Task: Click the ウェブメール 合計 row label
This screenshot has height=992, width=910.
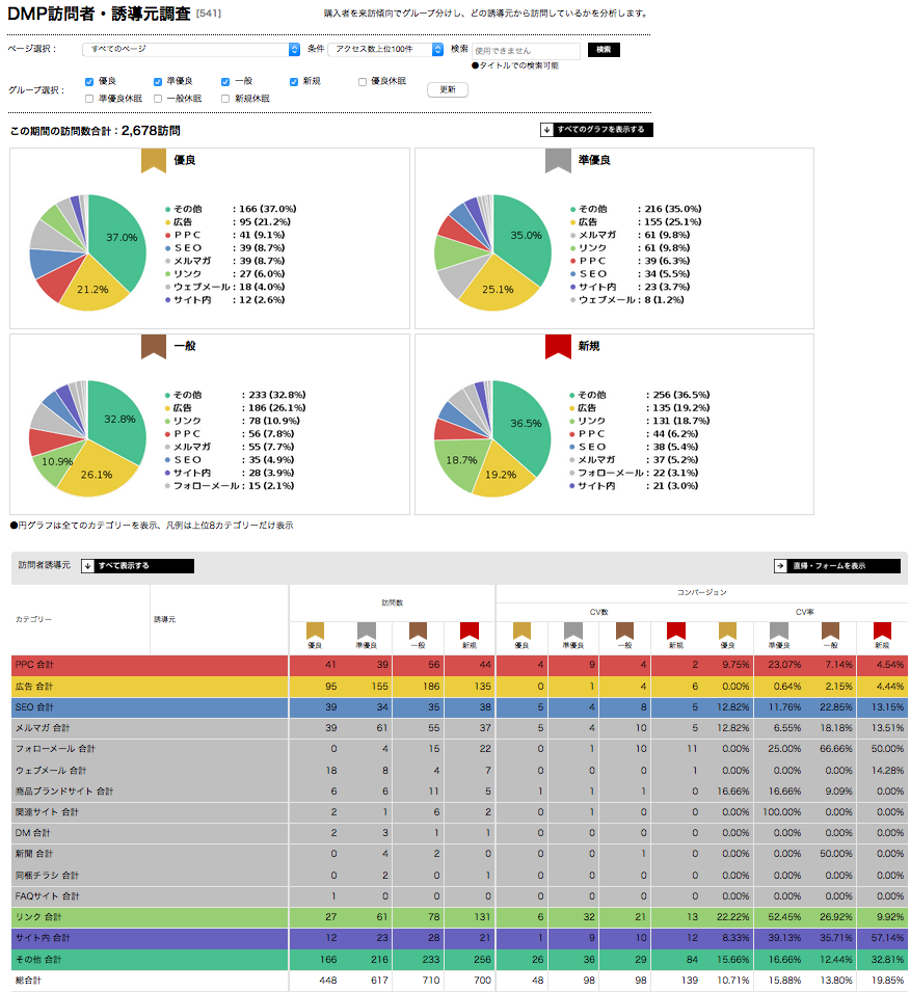Action: (x=51, y=771)
